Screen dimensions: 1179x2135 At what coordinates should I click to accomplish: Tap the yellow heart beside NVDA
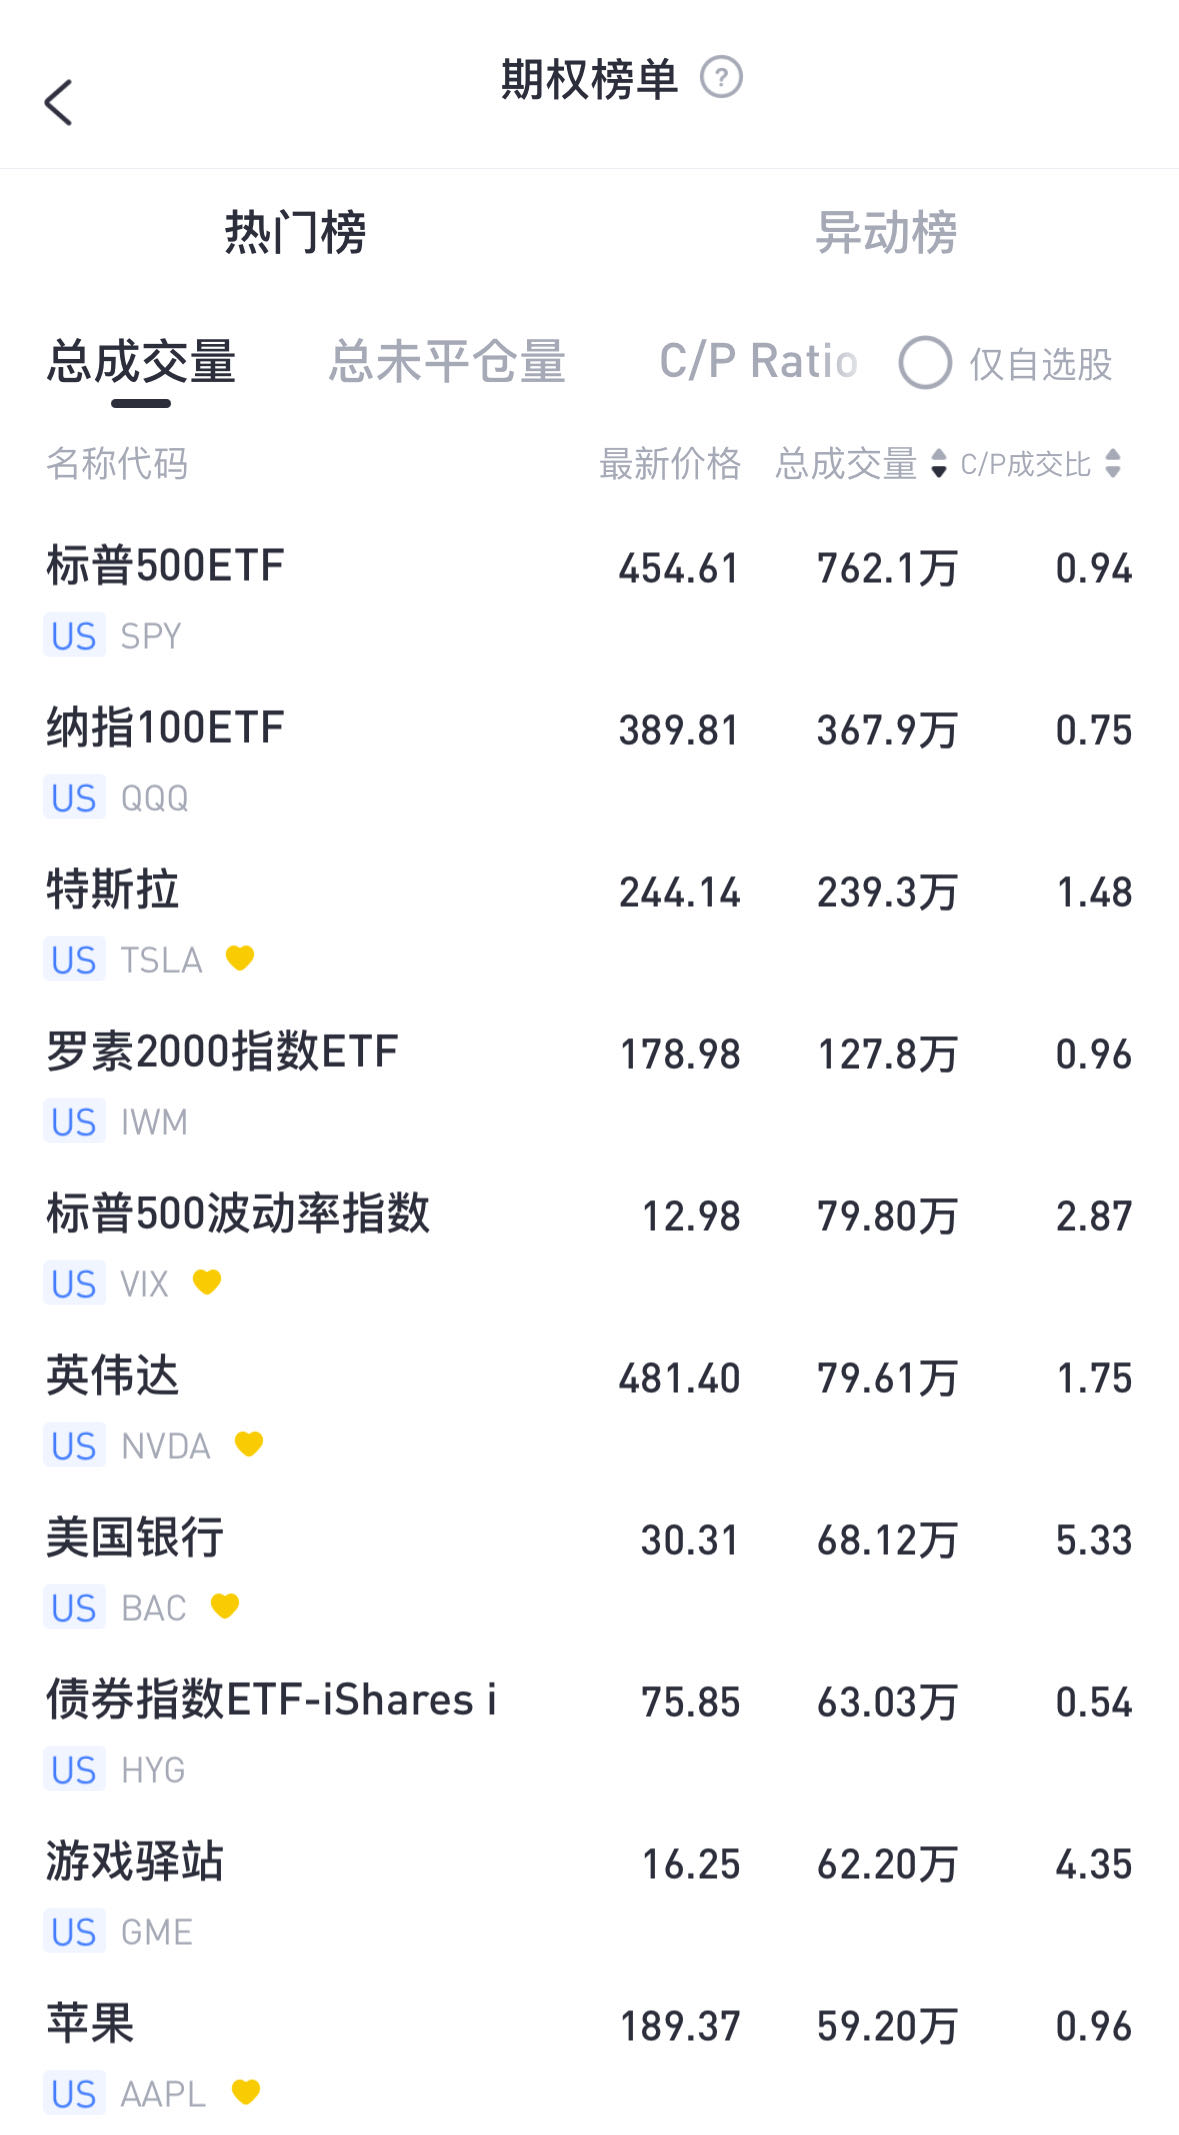pyautogui.click(x=248, y=1444)
